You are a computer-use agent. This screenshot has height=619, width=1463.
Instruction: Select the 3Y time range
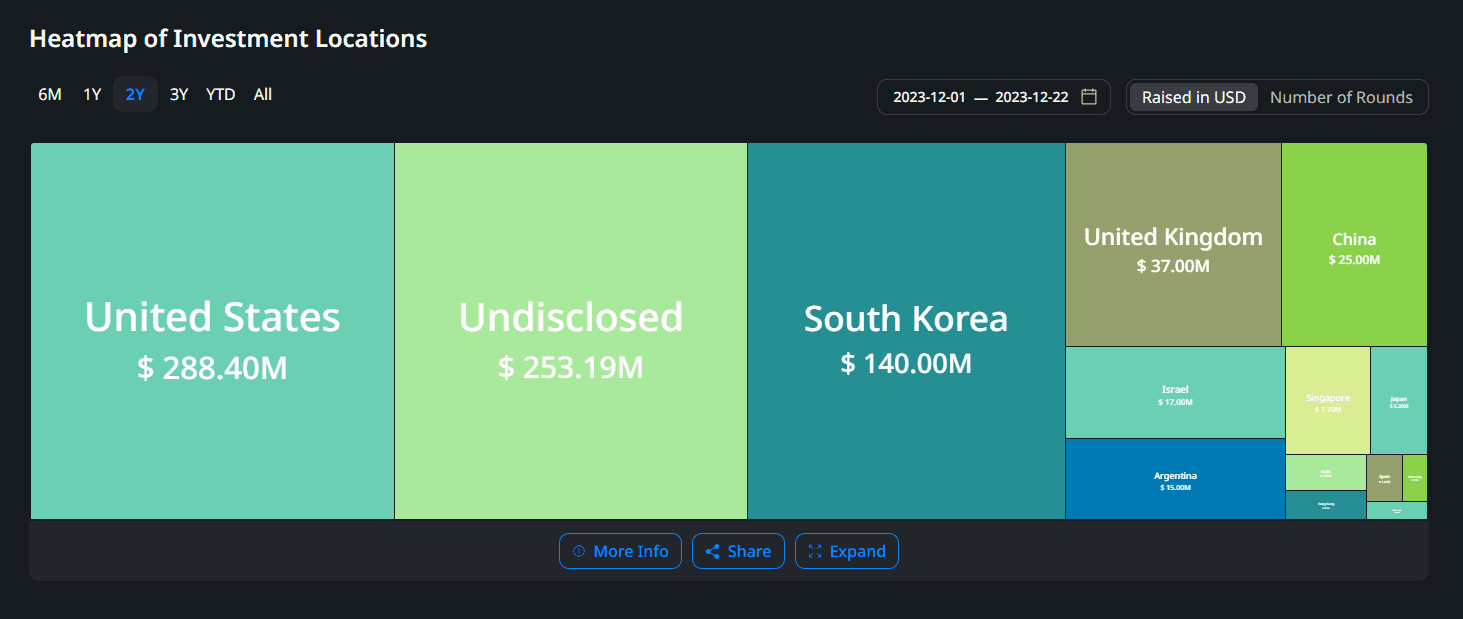tap(178, 93)
